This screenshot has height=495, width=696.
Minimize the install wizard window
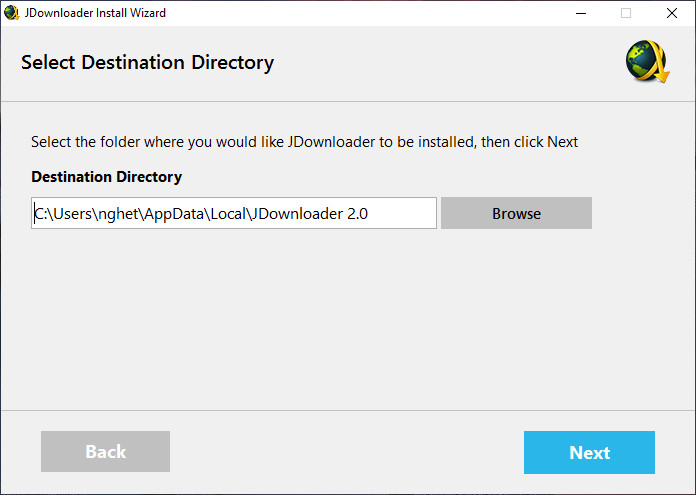[580, 13]
